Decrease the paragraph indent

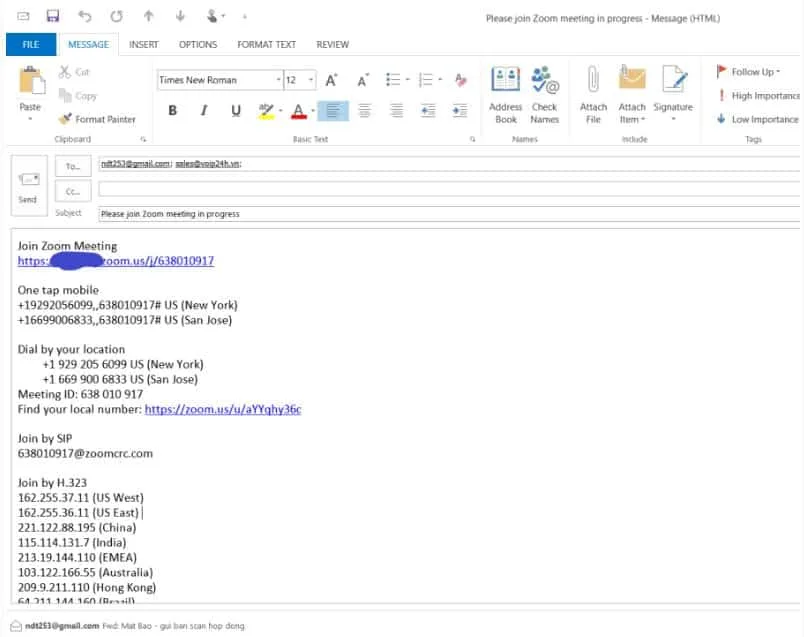(x=428, y=110)
